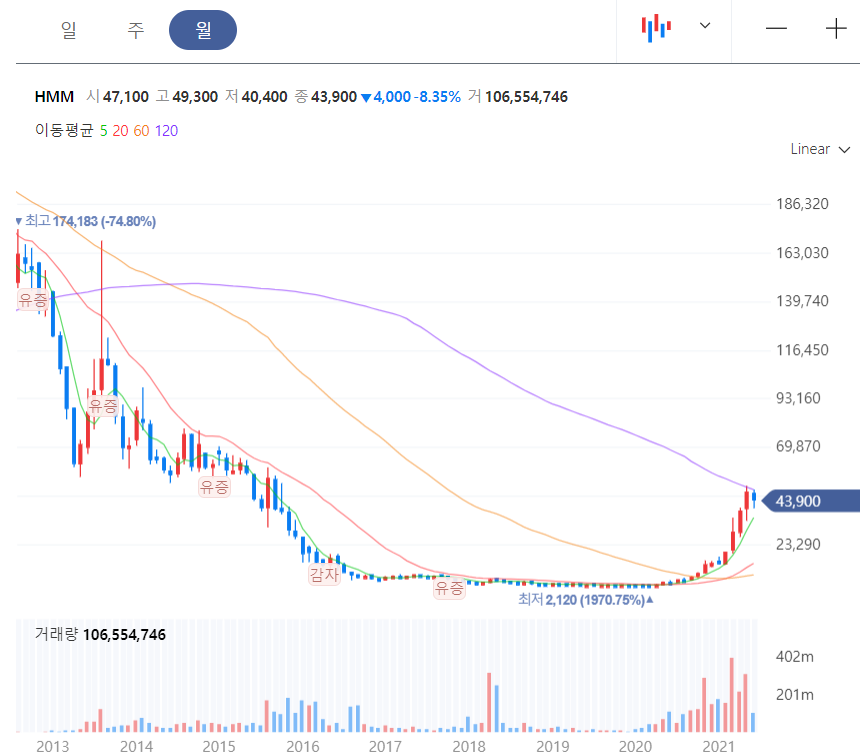Image resolution: width=860 pixels, height=755 pixels.
Task: Click the 2013 year label on axis
Action: click(53, 746)
